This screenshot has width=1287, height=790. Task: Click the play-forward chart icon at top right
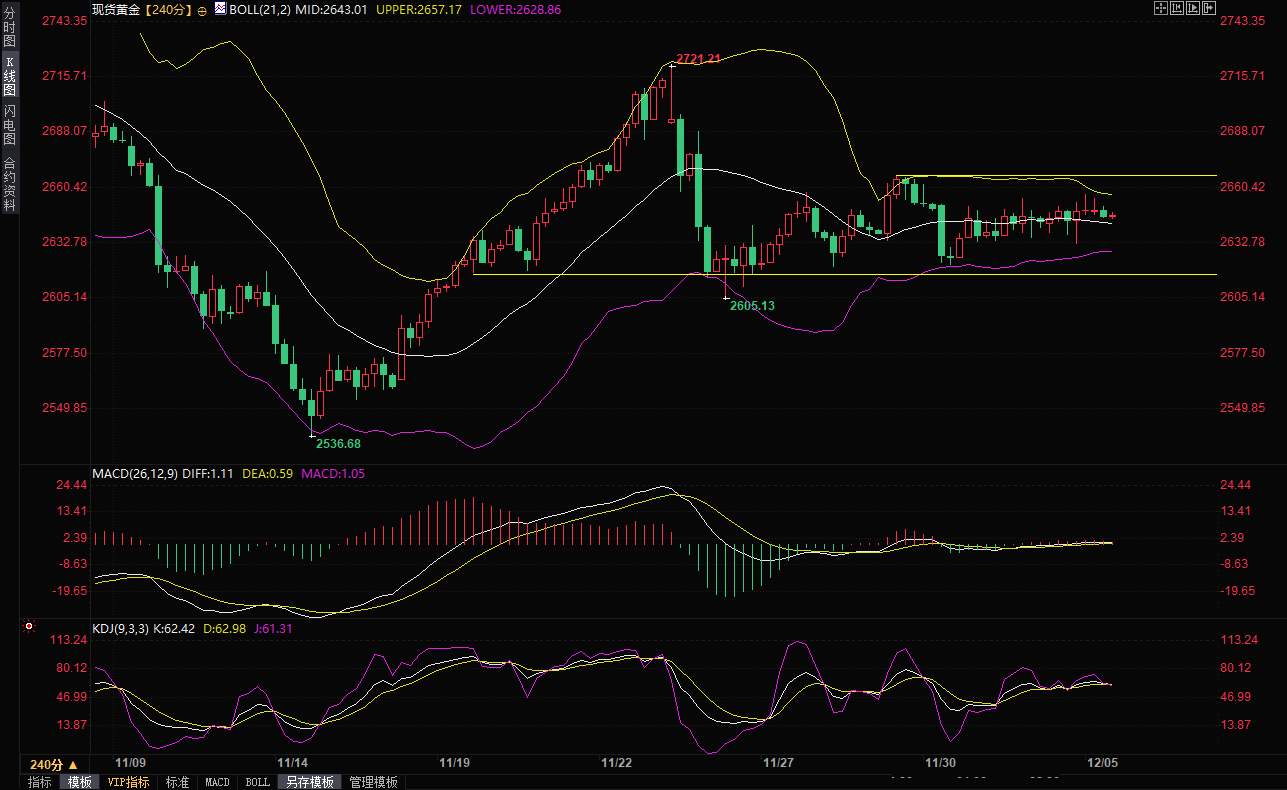pyautogui.click(x=1193, y=8)
